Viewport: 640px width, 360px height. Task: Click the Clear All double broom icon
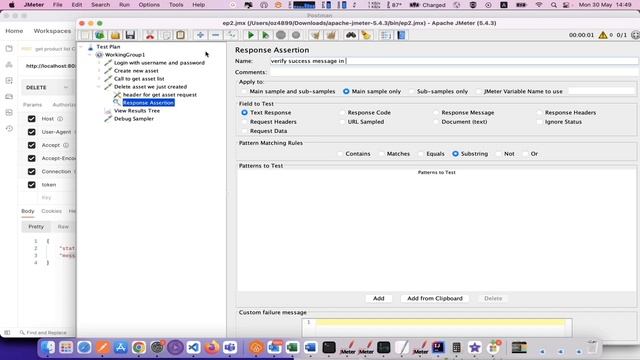coord(331,35)
